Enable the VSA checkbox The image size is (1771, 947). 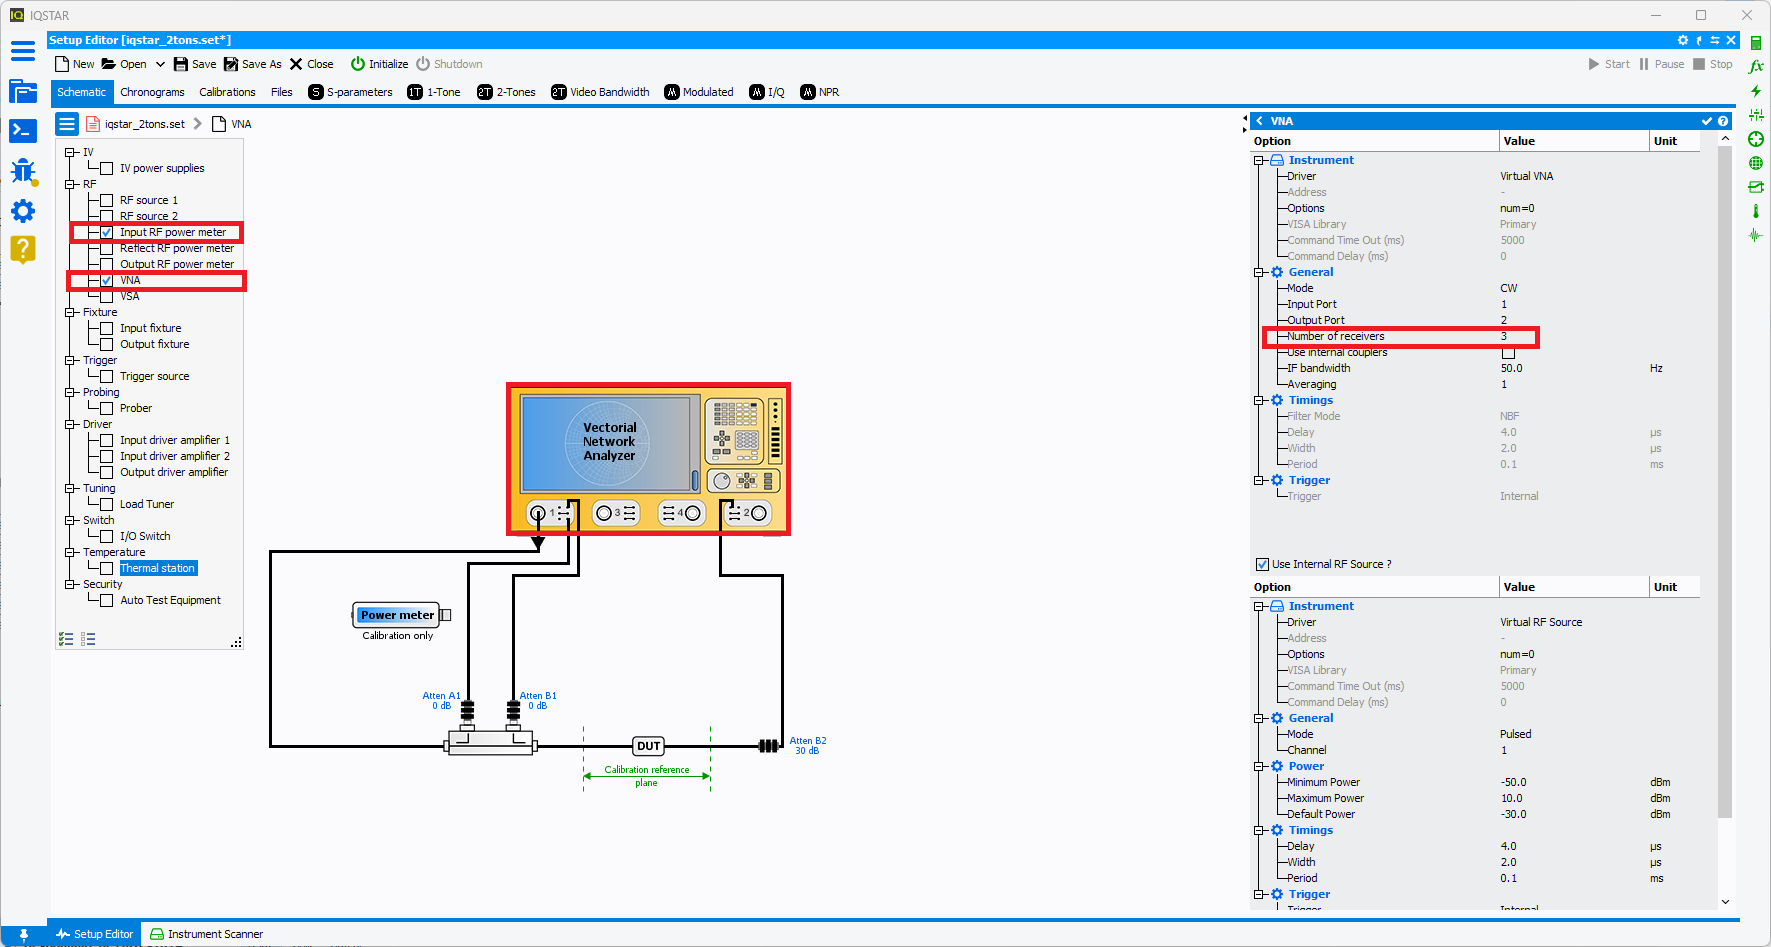[x=106, y=296]
